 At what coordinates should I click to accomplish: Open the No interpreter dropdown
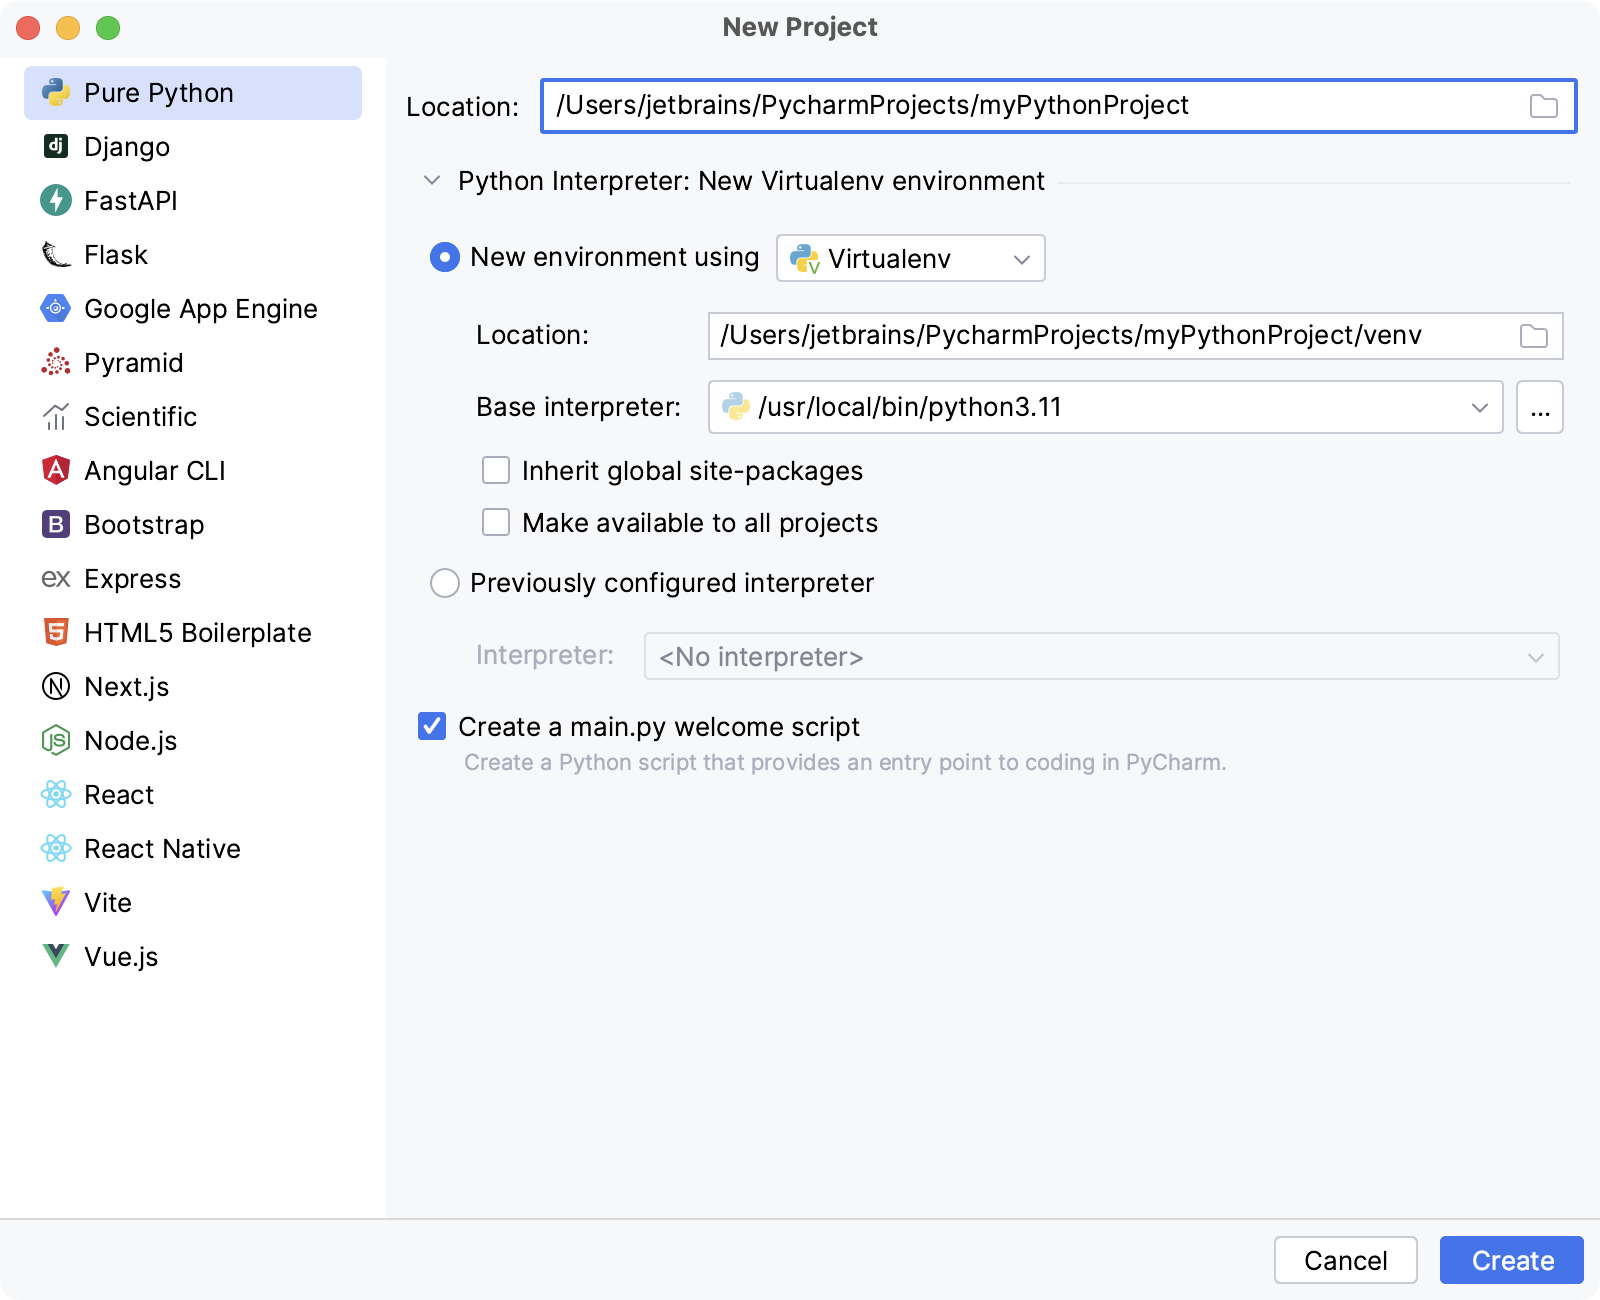click(1102, 657)
